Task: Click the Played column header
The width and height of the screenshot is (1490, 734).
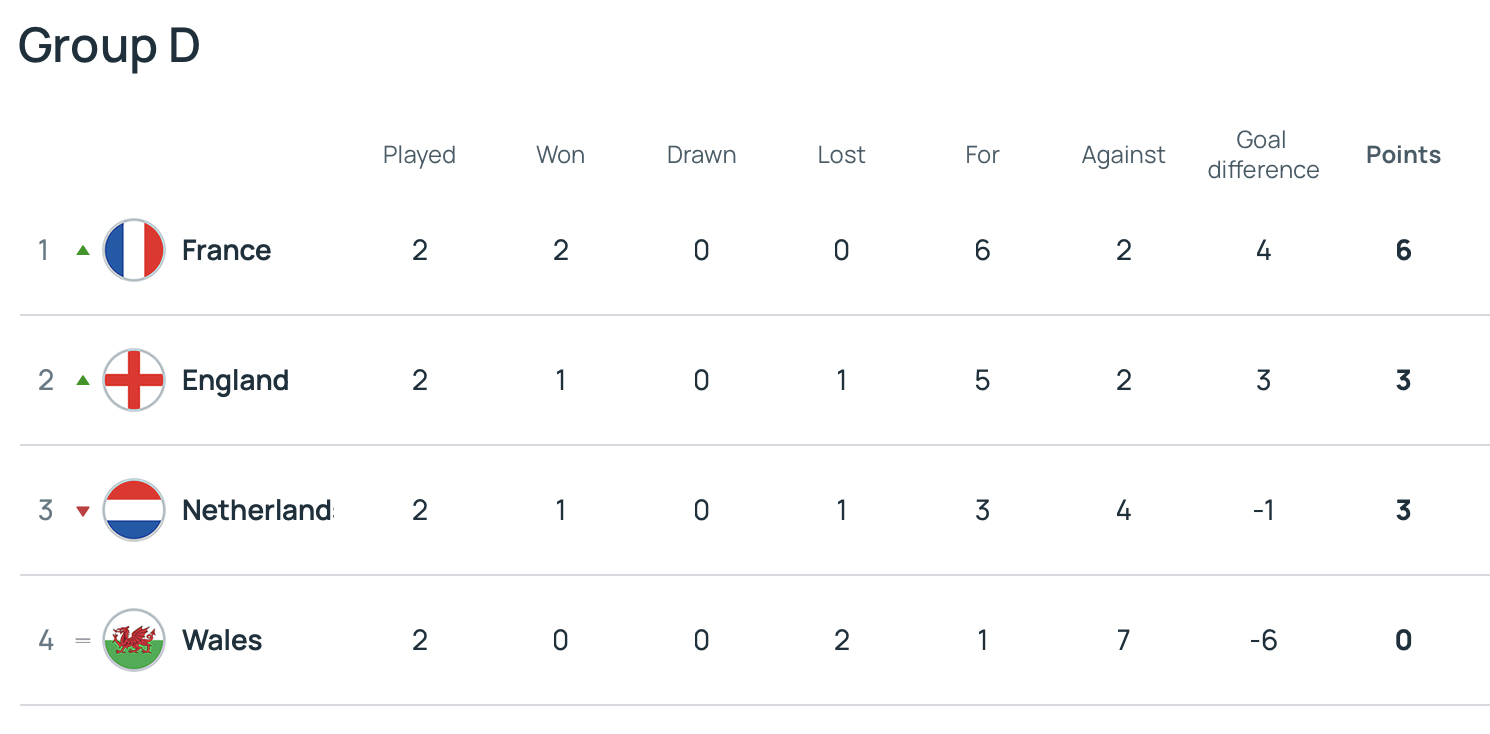Action: pos(419,155)
